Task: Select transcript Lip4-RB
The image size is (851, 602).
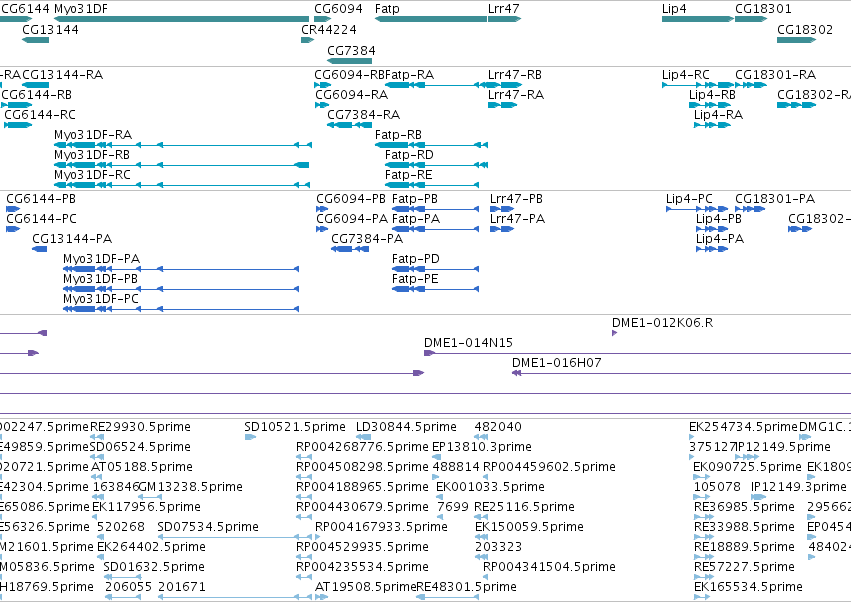Action: 710,105
